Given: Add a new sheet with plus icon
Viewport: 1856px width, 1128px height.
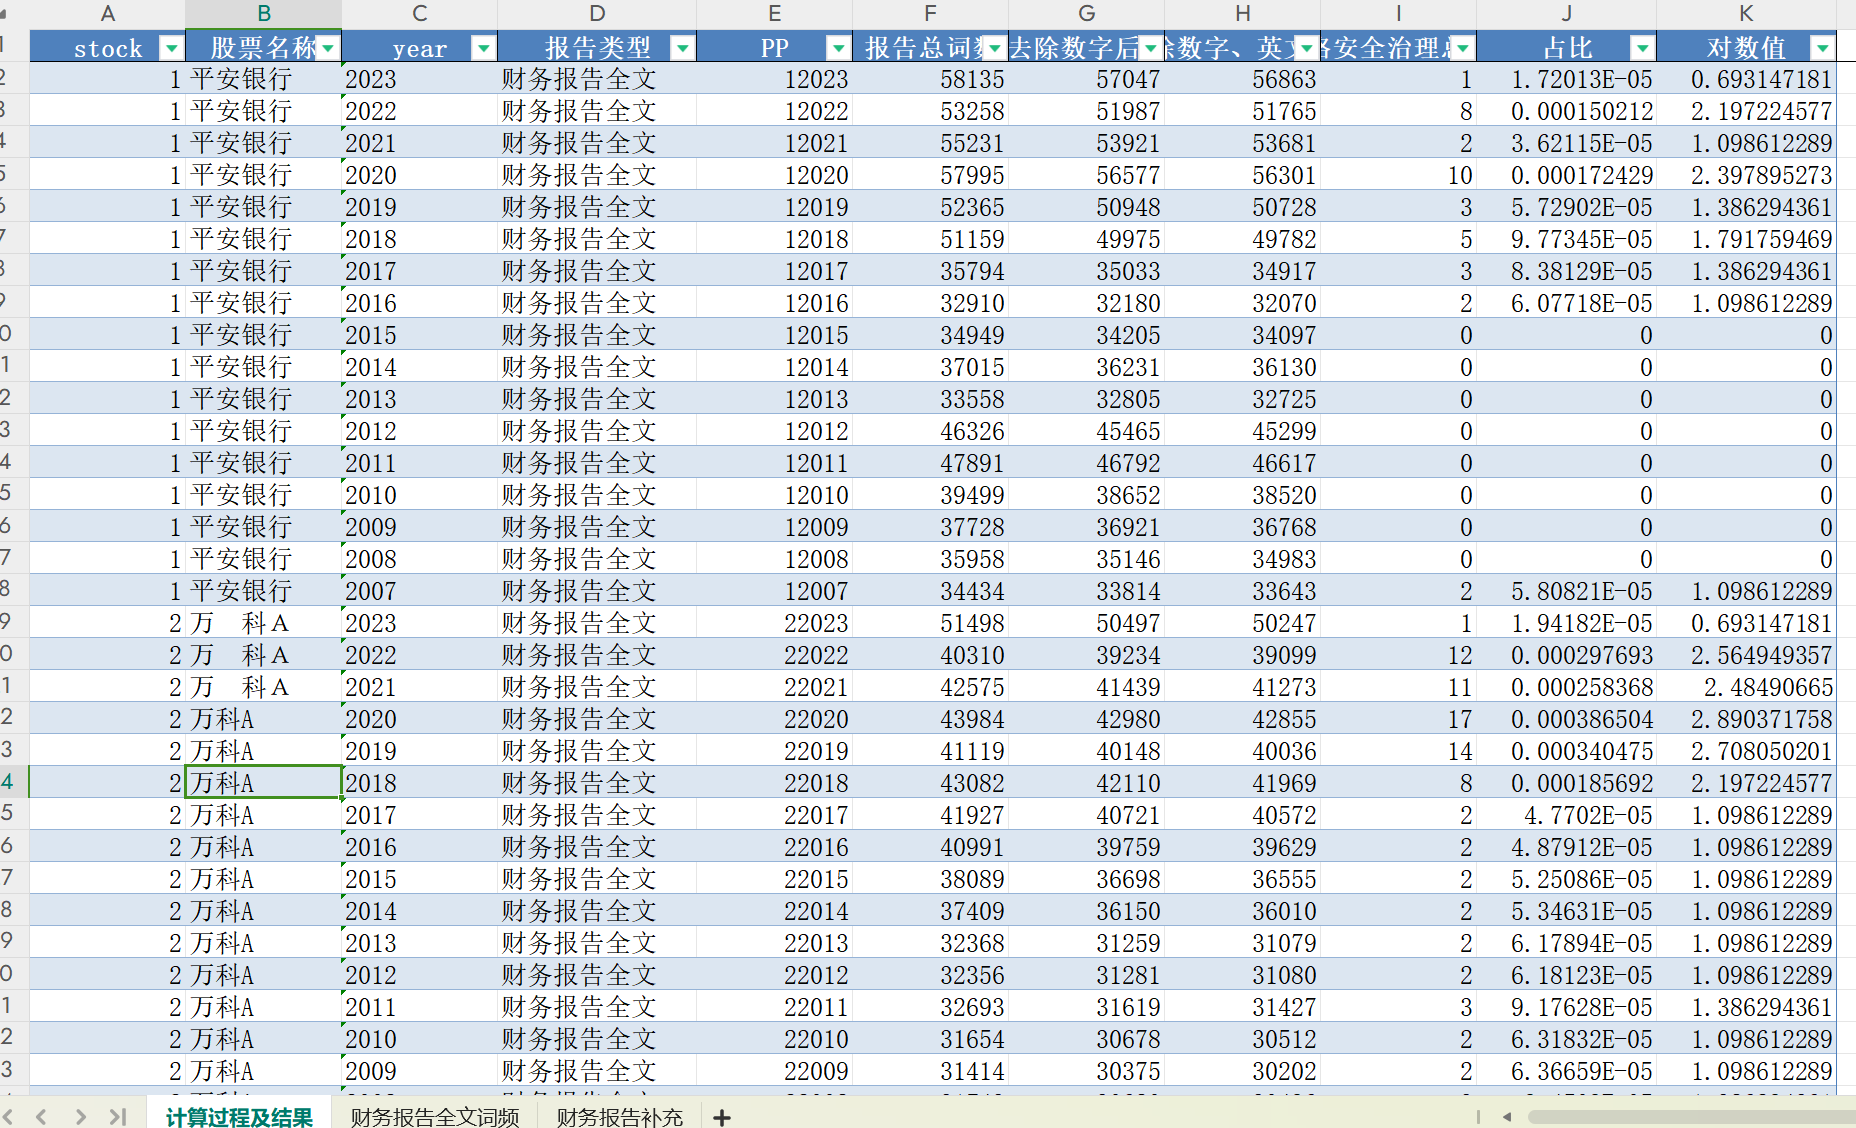Looking at the screenshot, I should [722, 1117].
